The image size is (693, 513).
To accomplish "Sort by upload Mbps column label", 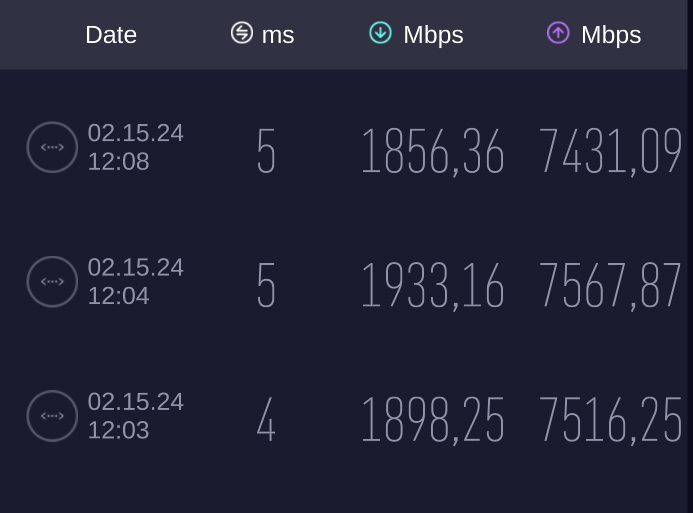I will [x=611, y=35].
